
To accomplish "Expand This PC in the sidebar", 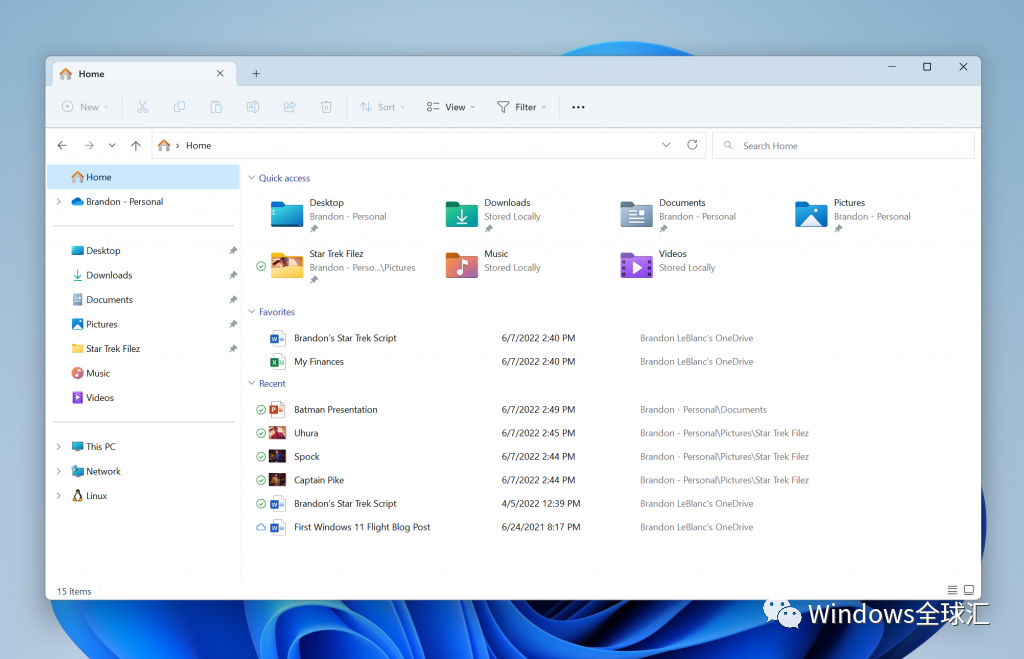I will 58,446.
